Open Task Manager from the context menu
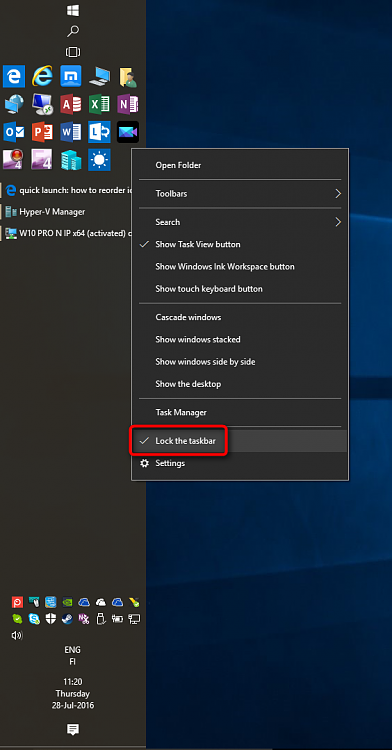Screen dimensions: 392x750 (x=239, y=412)
